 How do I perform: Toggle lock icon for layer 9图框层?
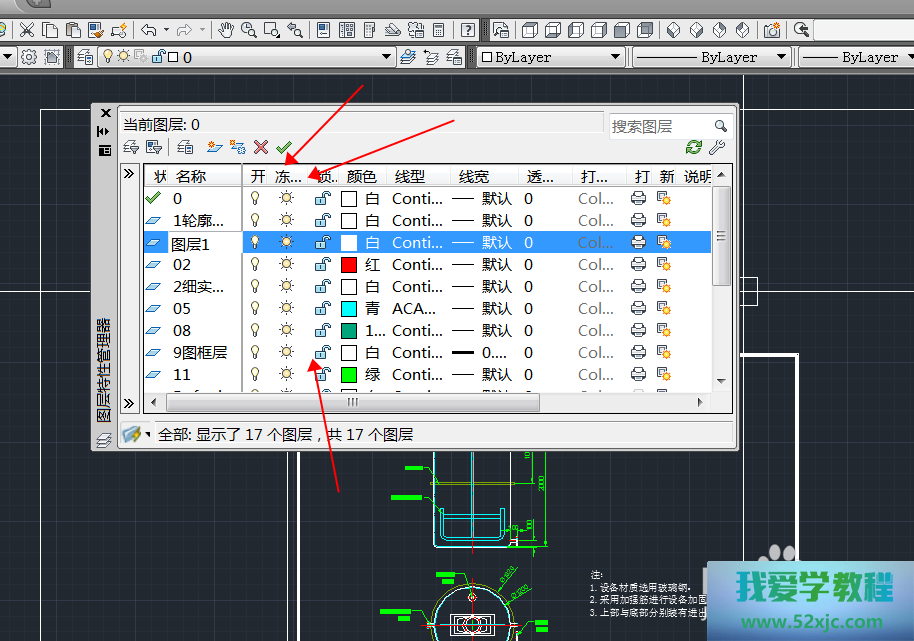[x=322, y=353]
